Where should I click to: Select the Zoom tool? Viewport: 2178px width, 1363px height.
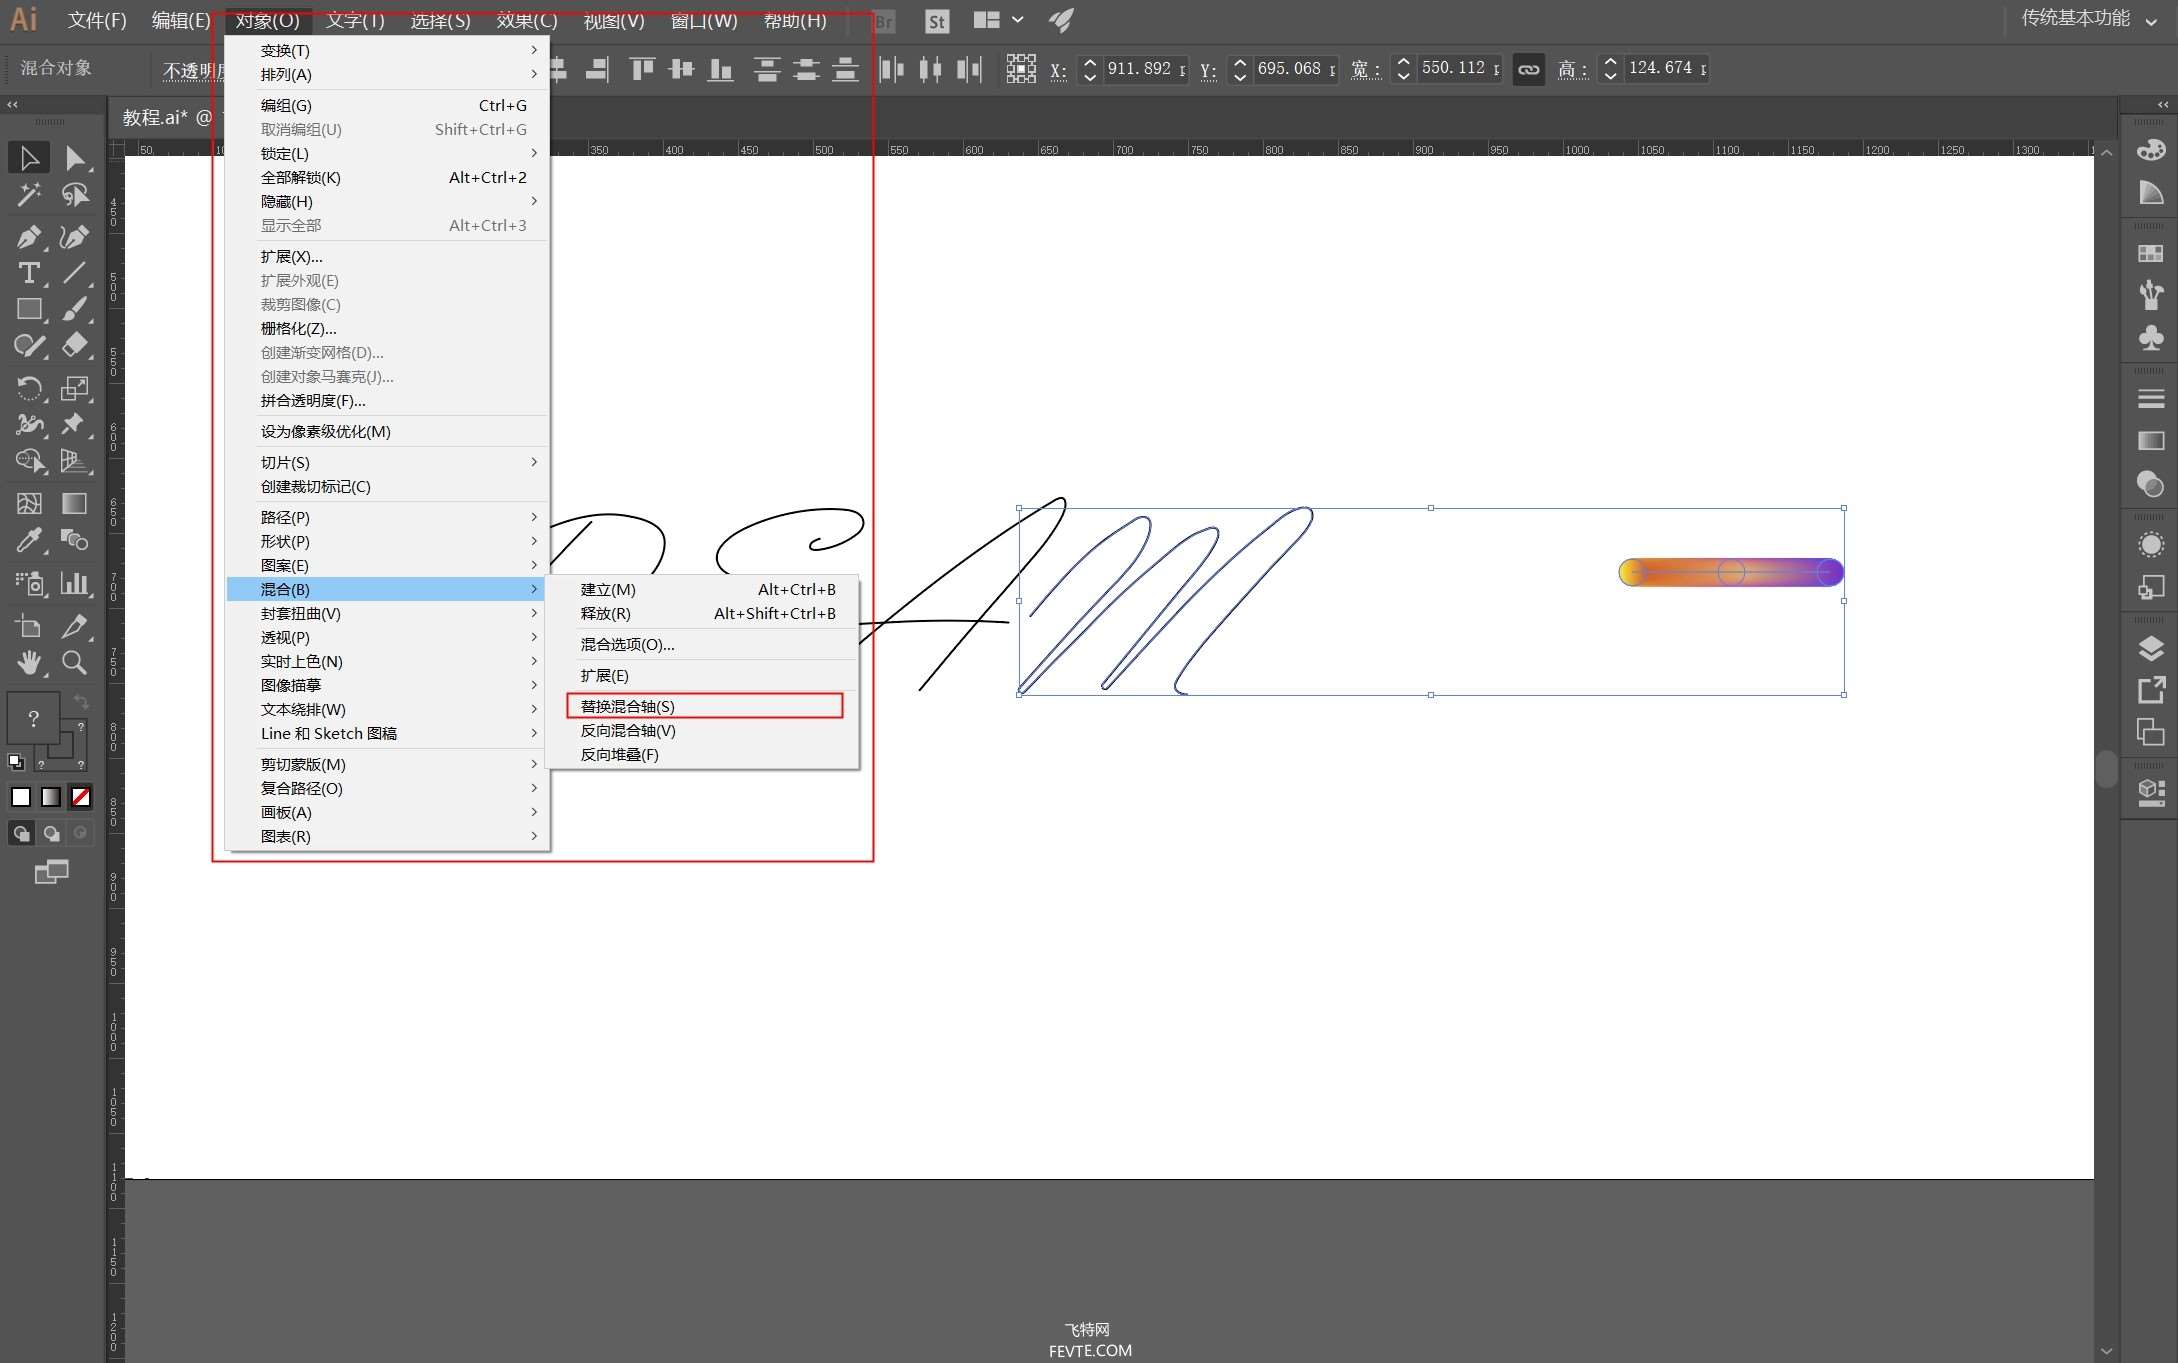(74, 661)
